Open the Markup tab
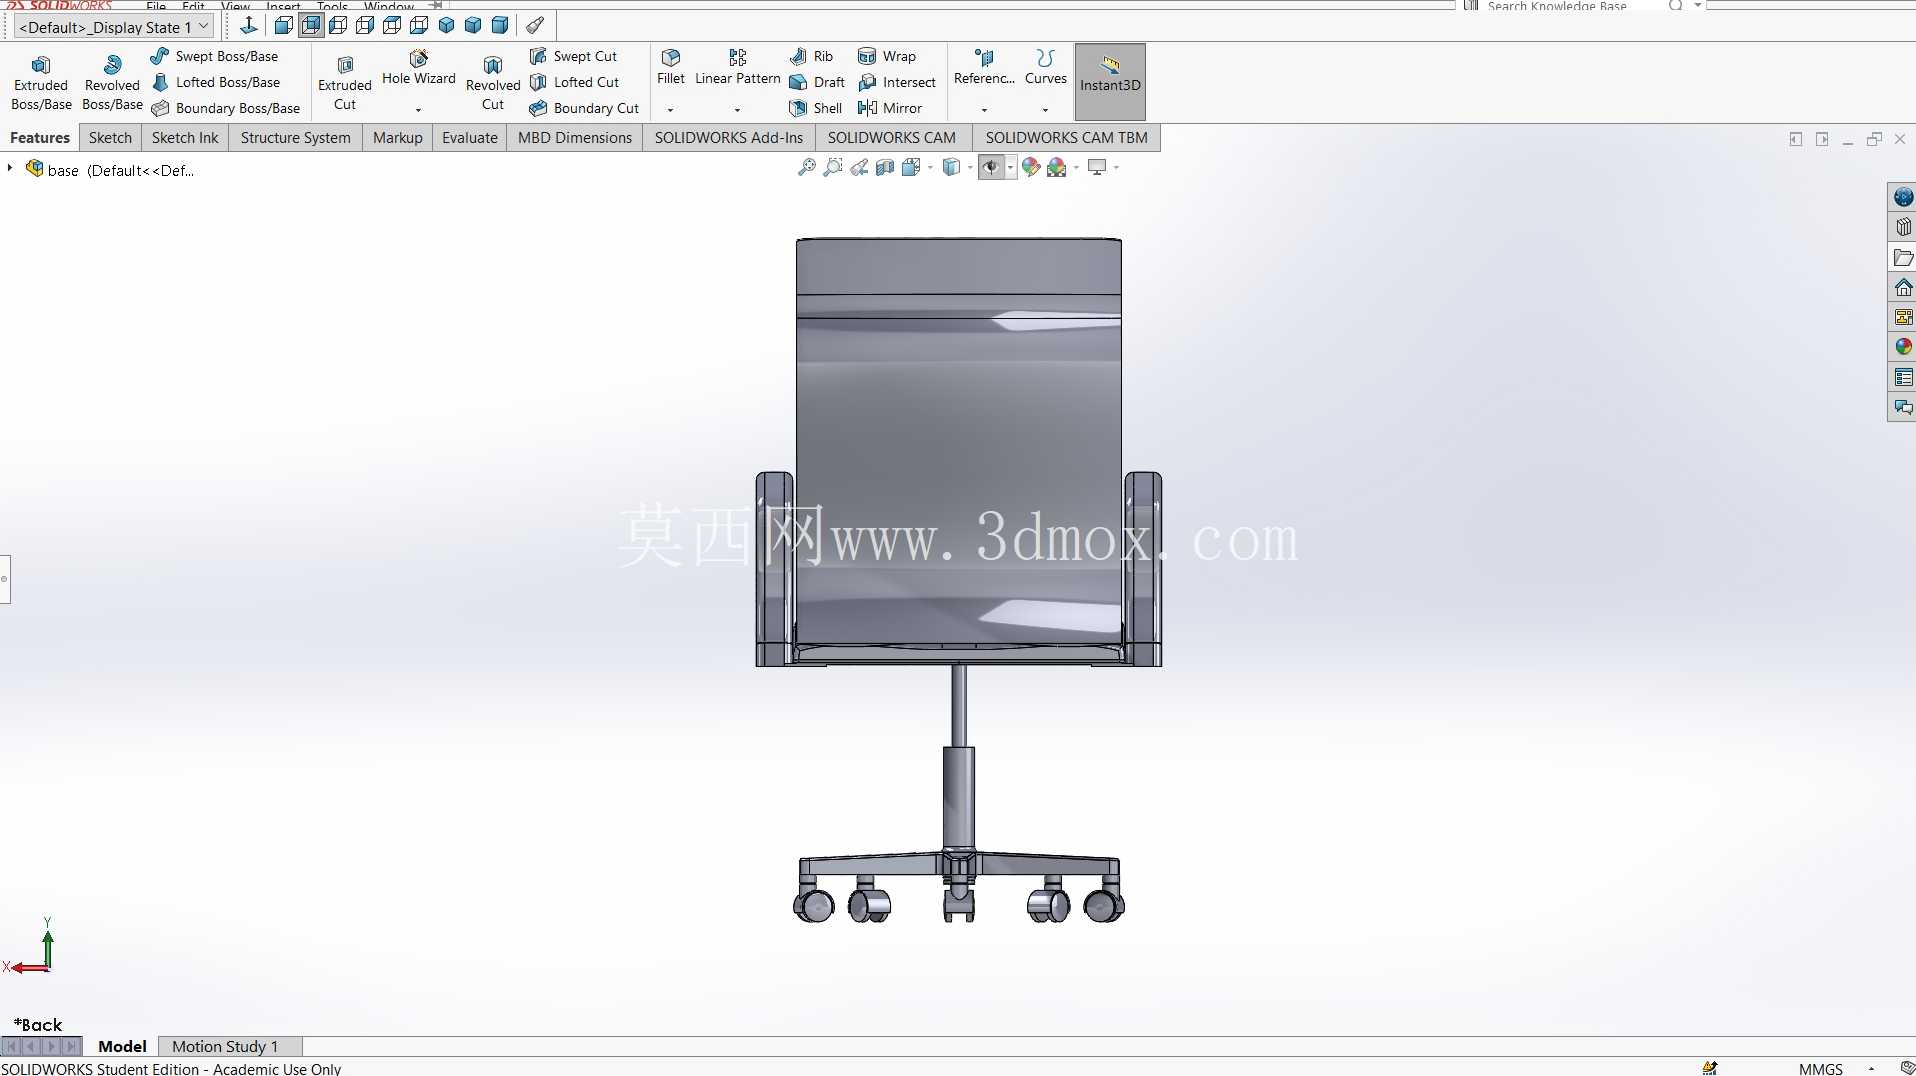 (x=398, y=138)
